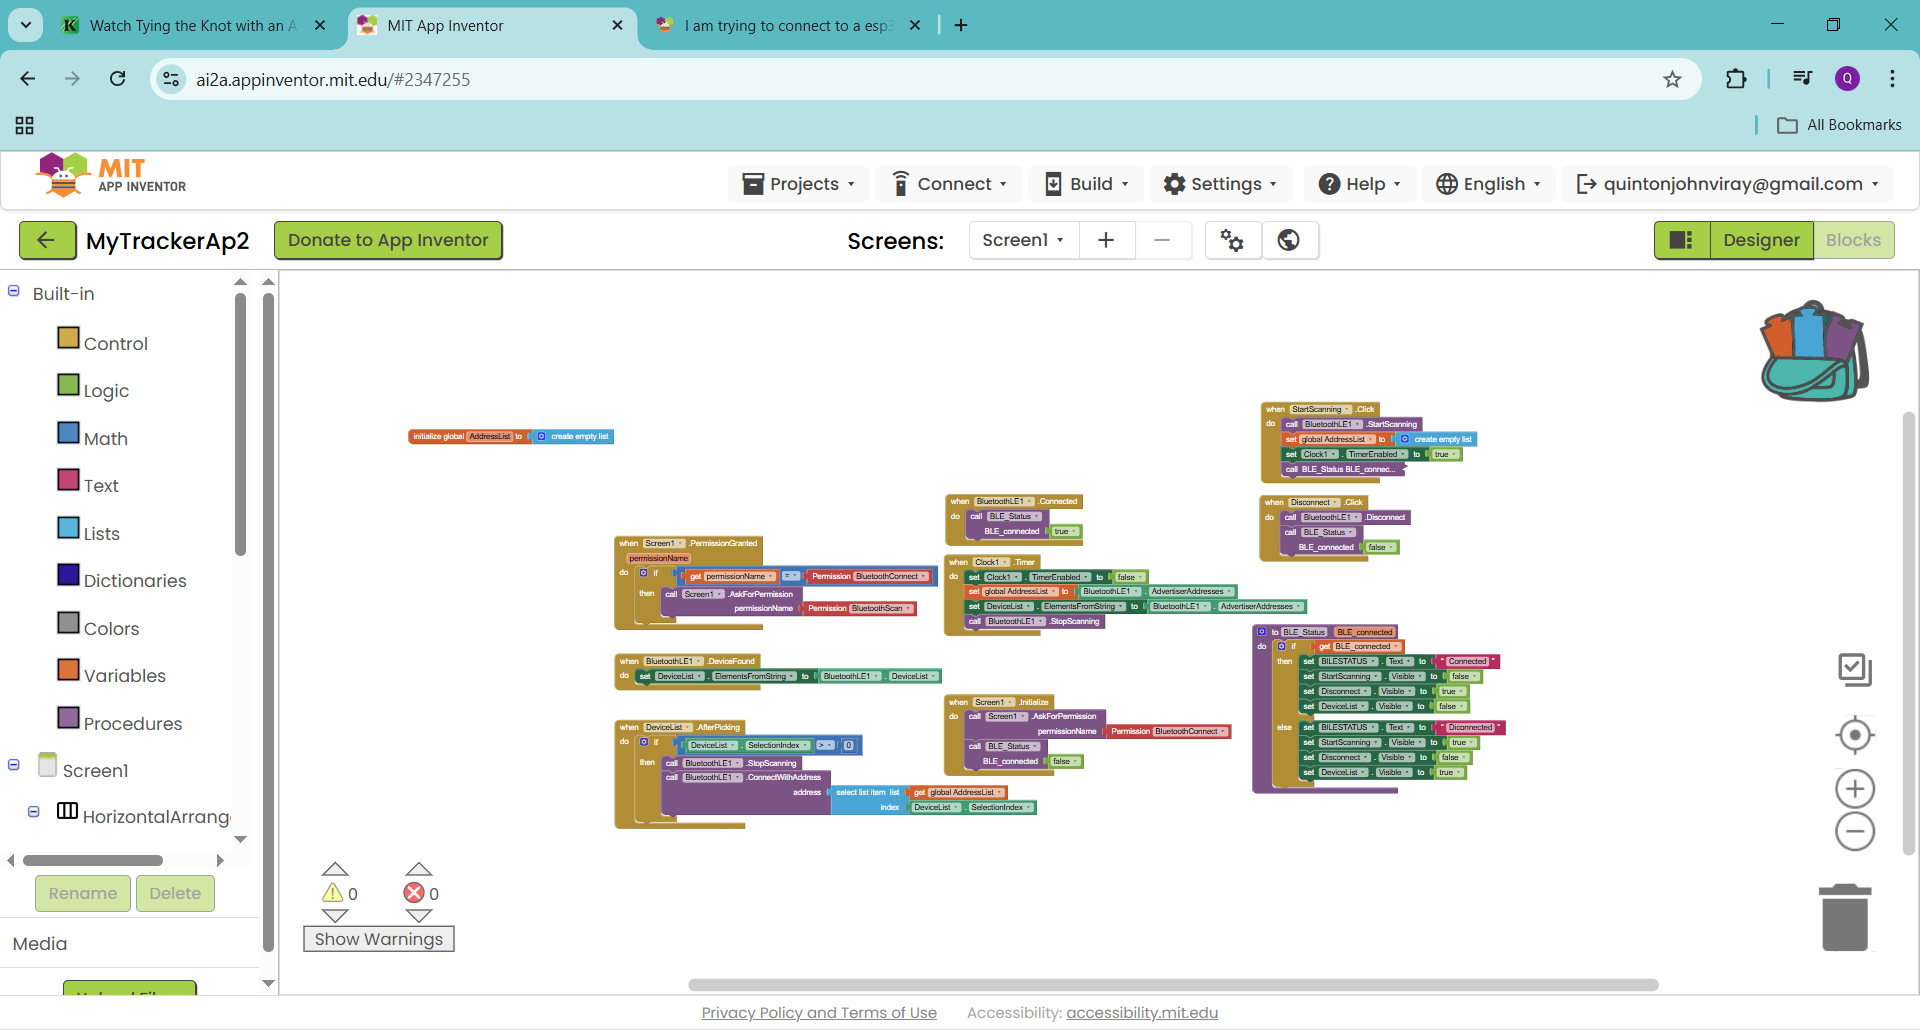Click the globe icon beside screen controls

point(1289,240)
